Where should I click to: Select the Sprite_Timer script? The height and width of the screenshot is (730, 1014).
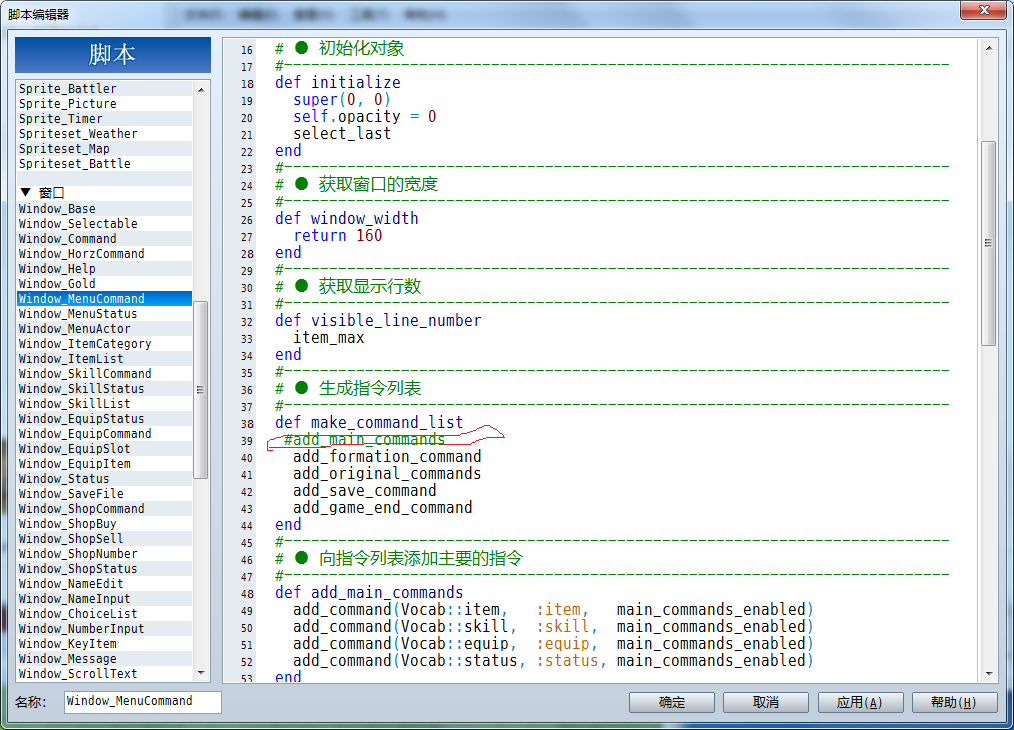[x=104, y=118]
